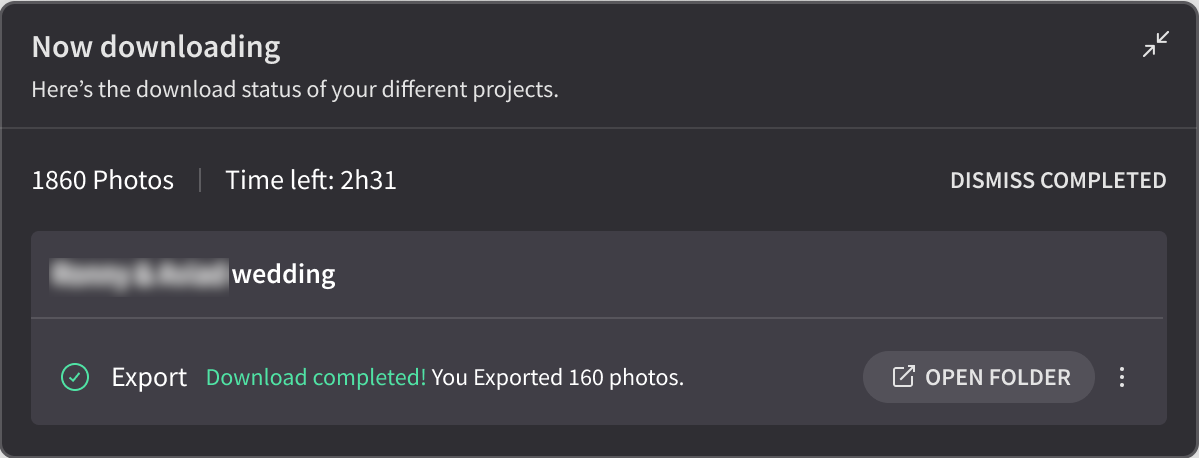
Task: Click the line beneath the wedding title
Action: tap(597, 317)
